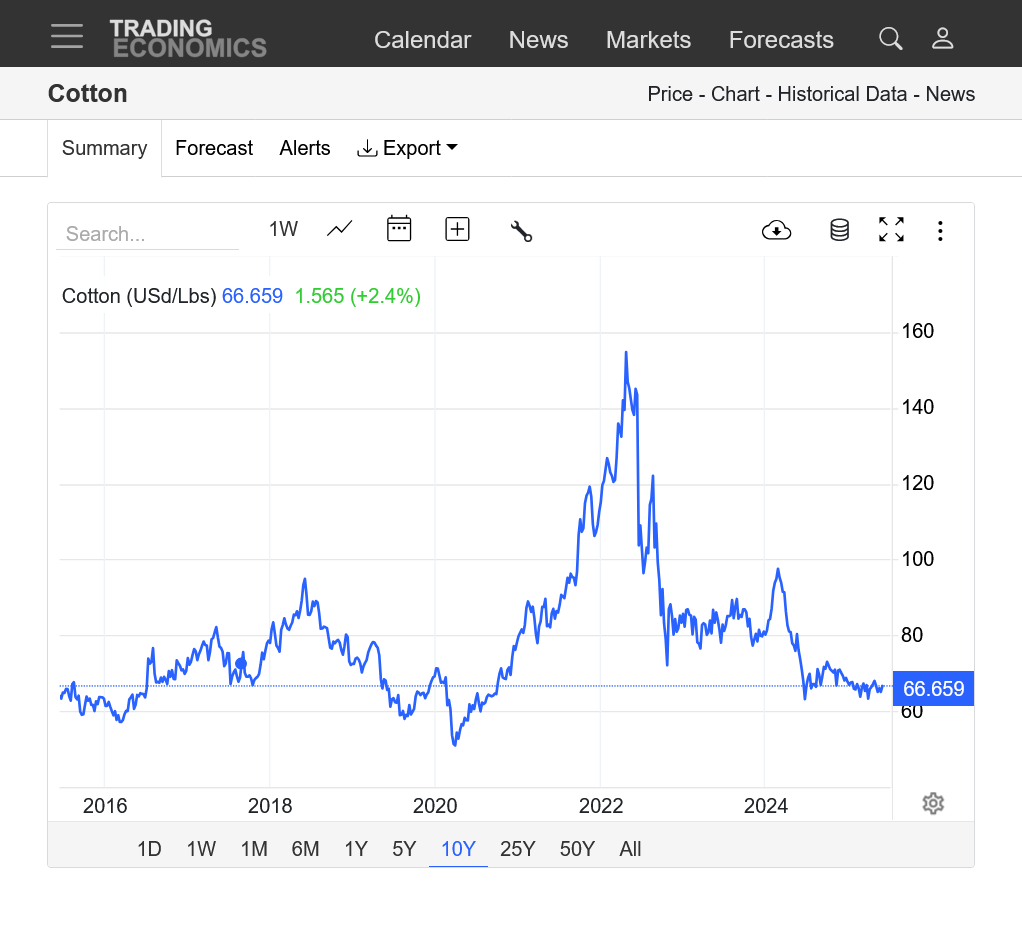
Task: Open the database stack icon
Action: coord(840,230)
